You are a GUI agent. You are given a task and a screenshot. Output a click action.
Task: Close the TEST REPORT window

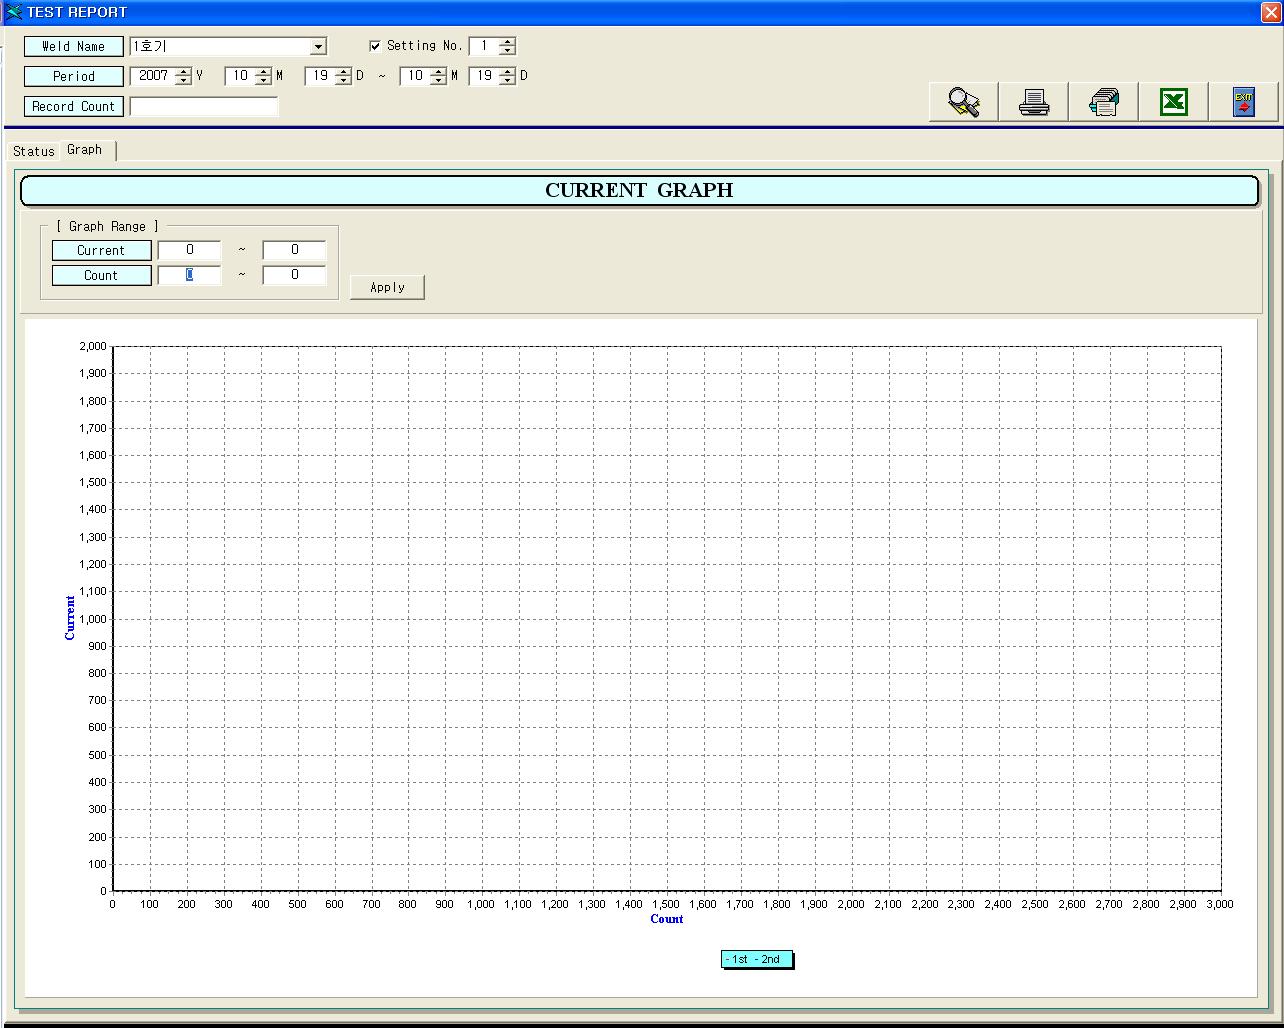[x=1270, y=12]
